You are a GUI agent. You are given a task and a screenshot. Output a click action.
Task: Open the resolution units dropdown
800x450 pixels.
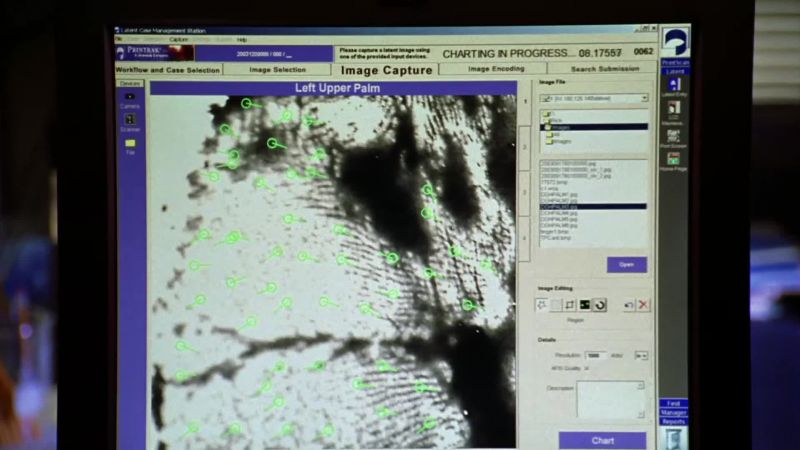pos(641,355)
